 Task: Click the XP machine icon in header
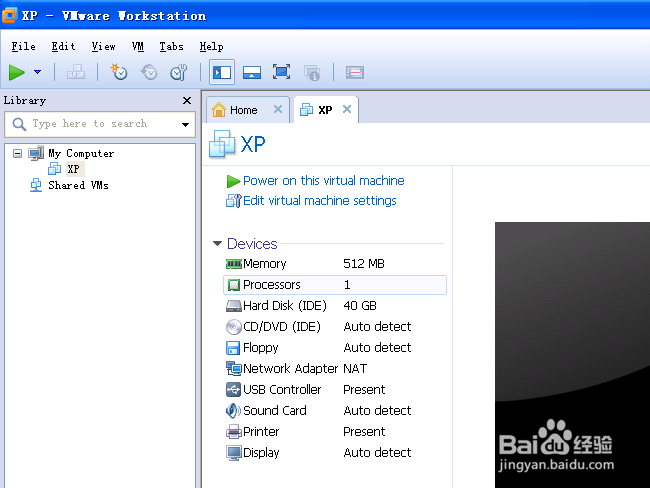(222, 144)
